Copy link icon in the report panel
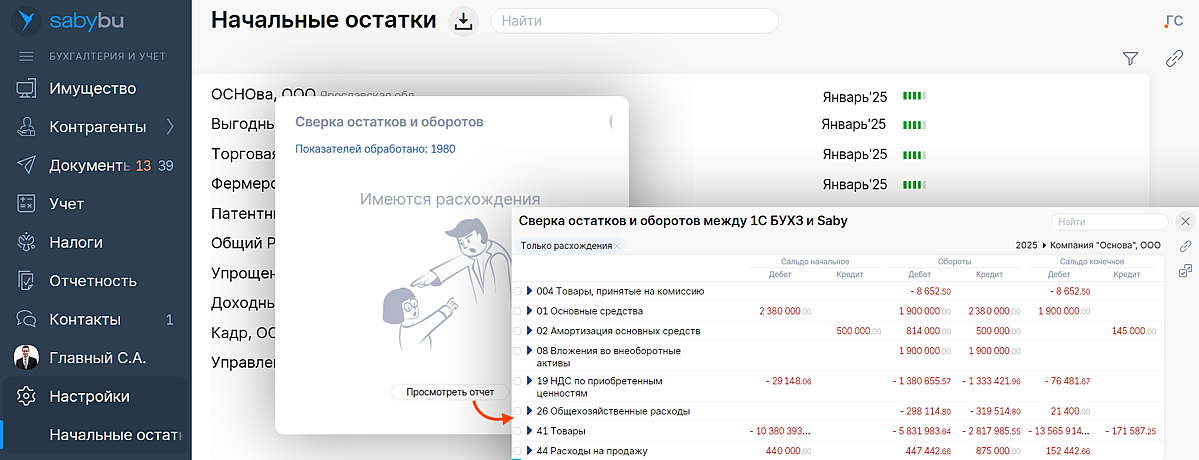 click(x=1186, y=246)
